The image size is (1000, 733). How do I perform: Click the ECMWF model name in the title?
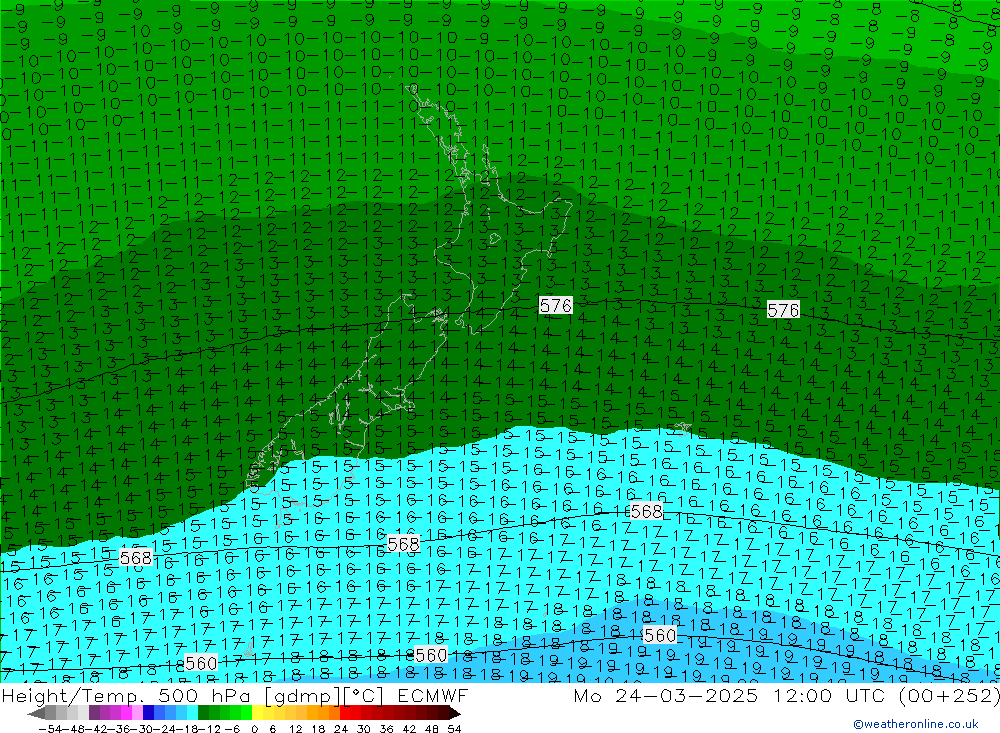(x=433, y=695)
